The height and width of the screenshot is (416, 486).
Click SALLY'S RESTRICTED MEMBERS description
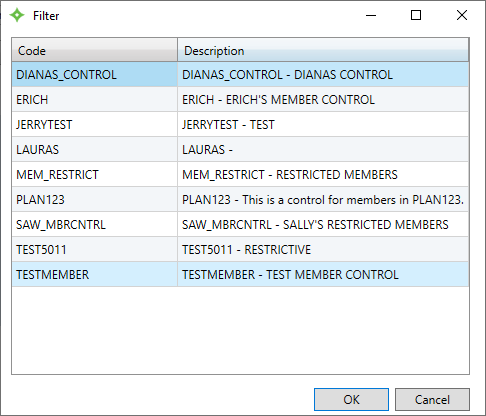pyautogui.click(x=323, y=225)
